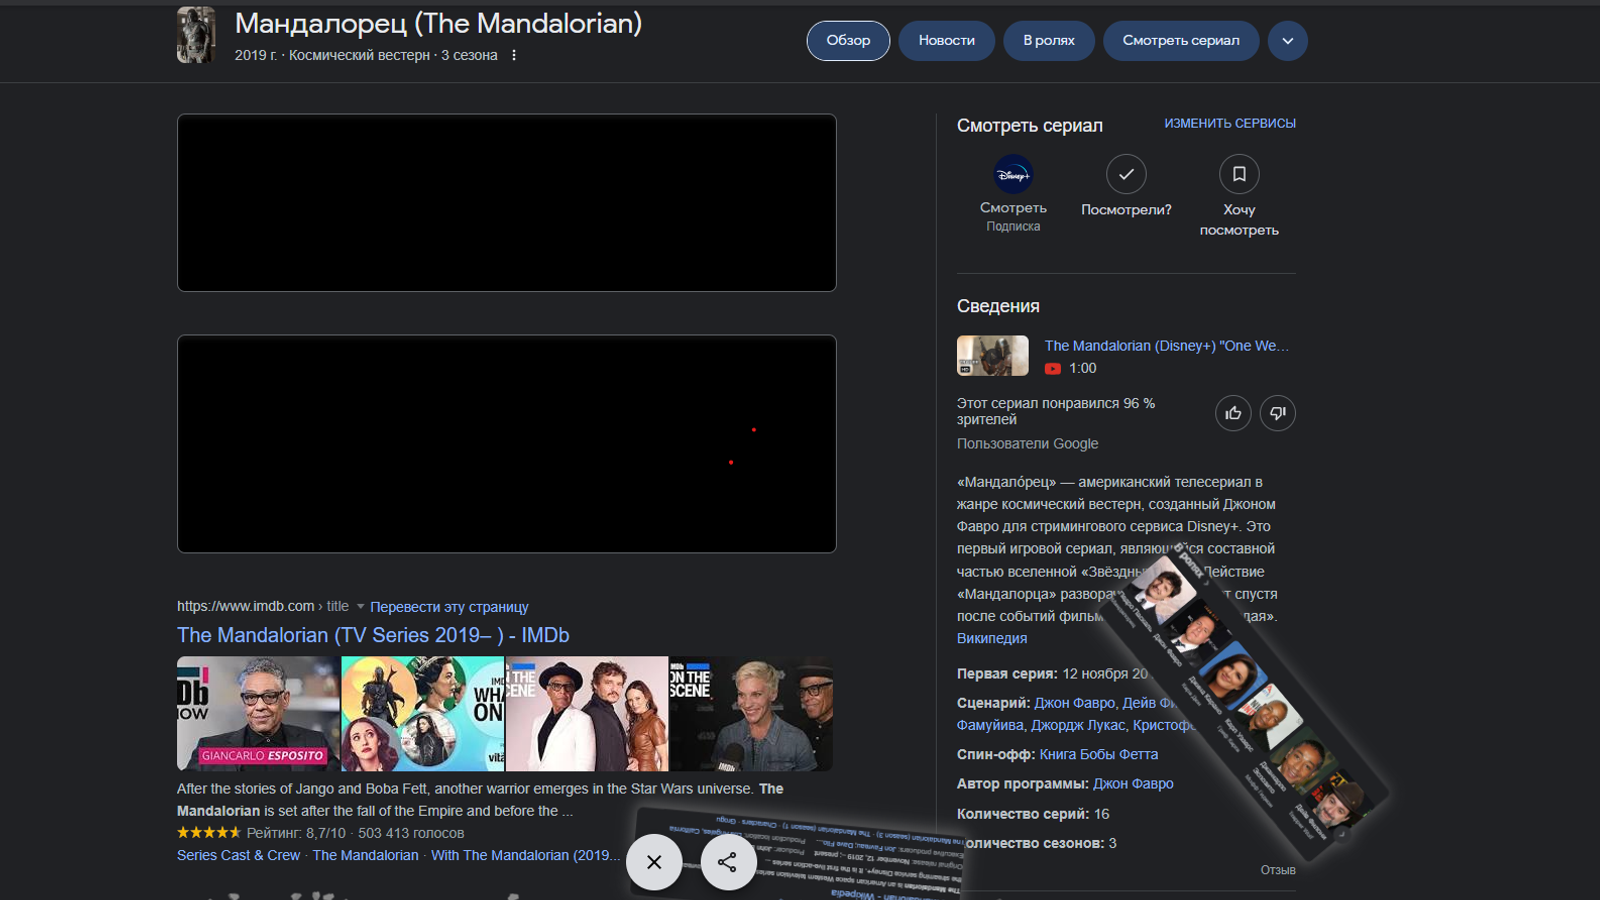This screenshot has width=1600, height=900.
Task: Click the Mandalorian poster image in the header
Action: pos(196,35)
